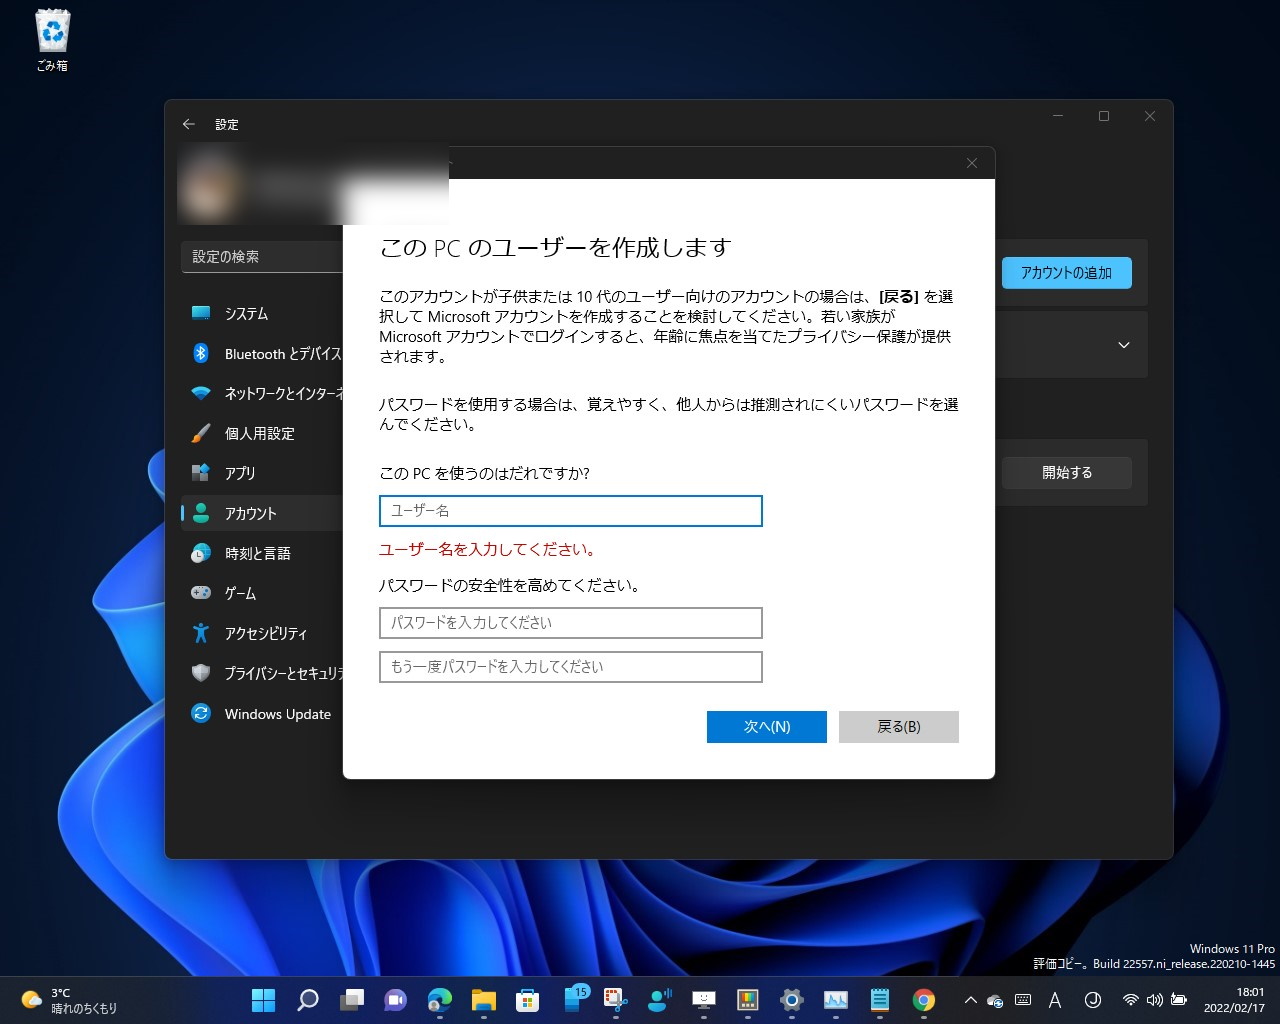
Task: Open the Recycle Bin on the desktop
Action: coord(50,30)
